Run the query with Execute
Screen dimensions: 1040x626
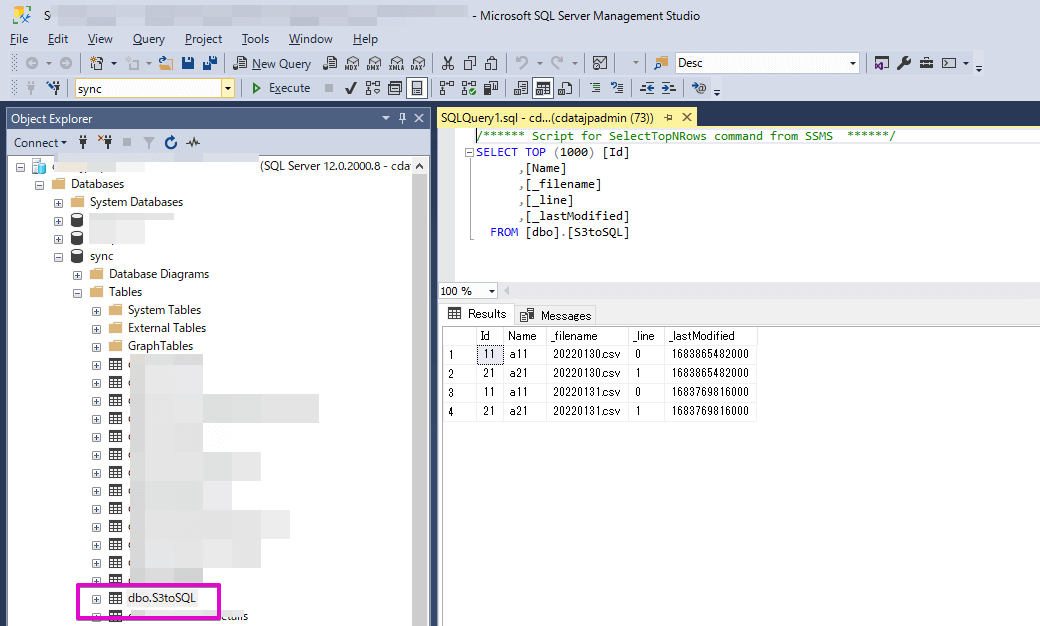(281, 88)
